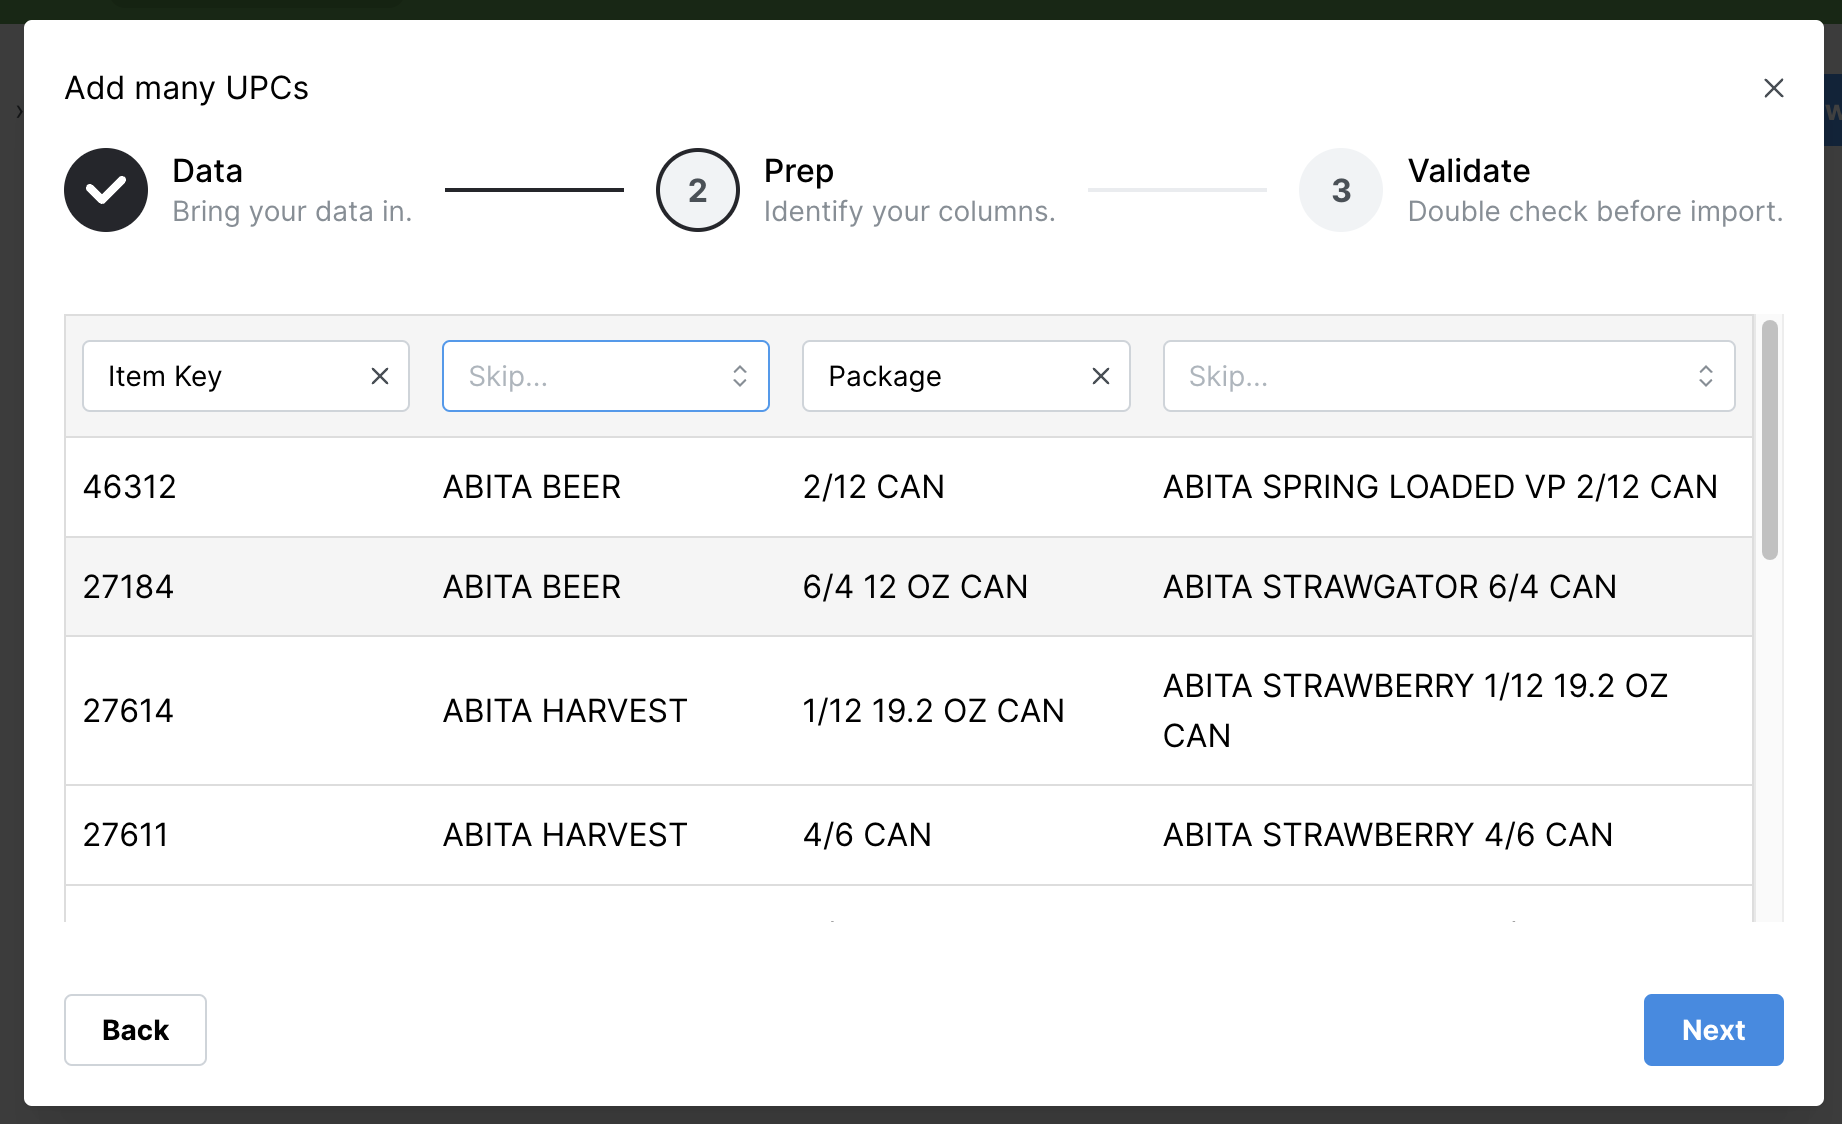
Task: Click 'Bring your data in.' subtitle
Action: pyautogui.click(x=292, y=212)
